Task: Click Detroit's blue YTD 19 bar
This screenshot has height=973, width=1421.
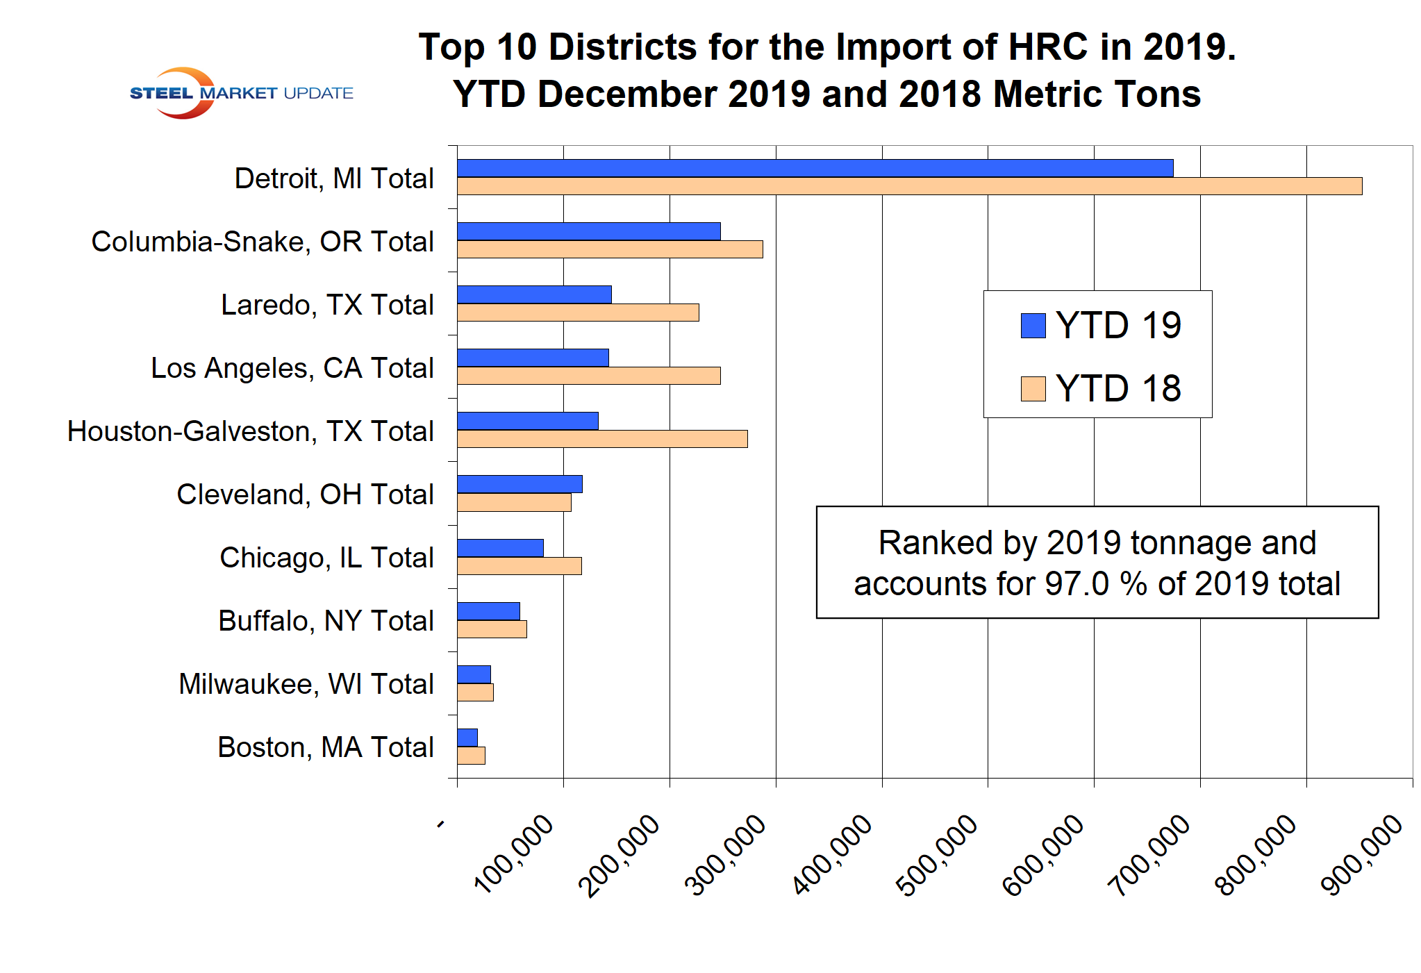Action: coord(814,168)
